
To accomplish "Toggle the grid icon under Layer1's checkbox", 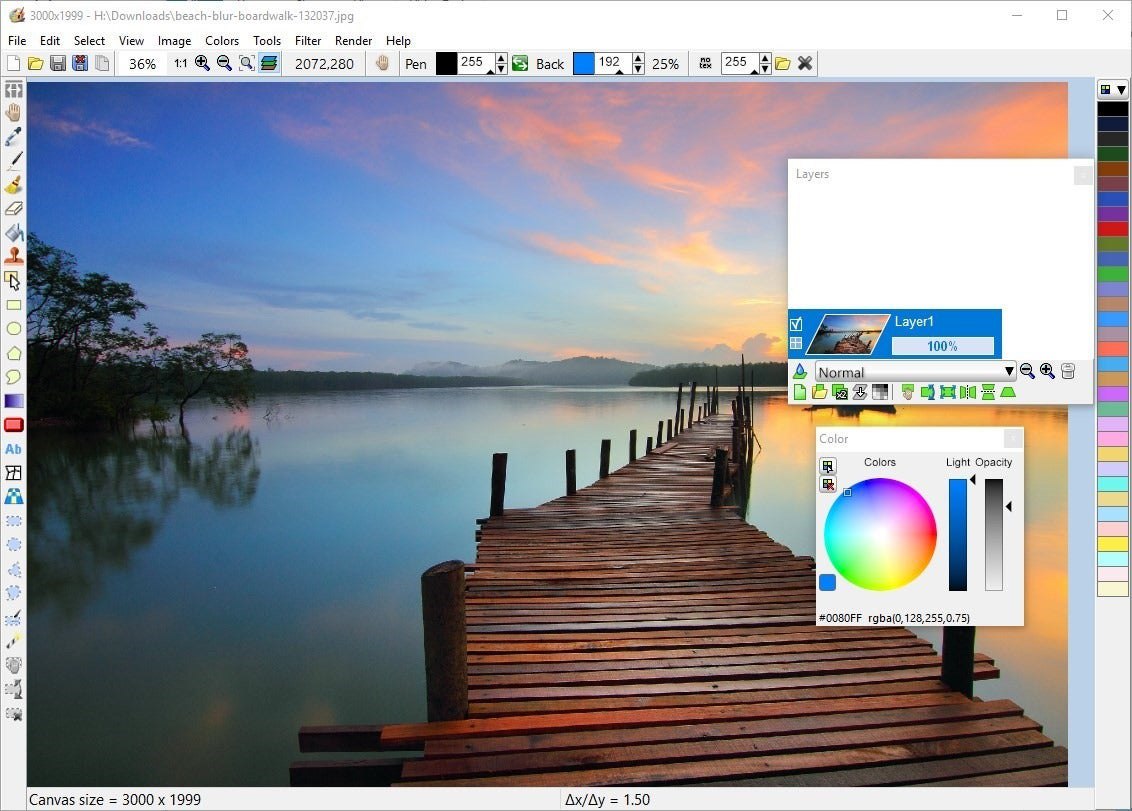I will click(796, 344).
